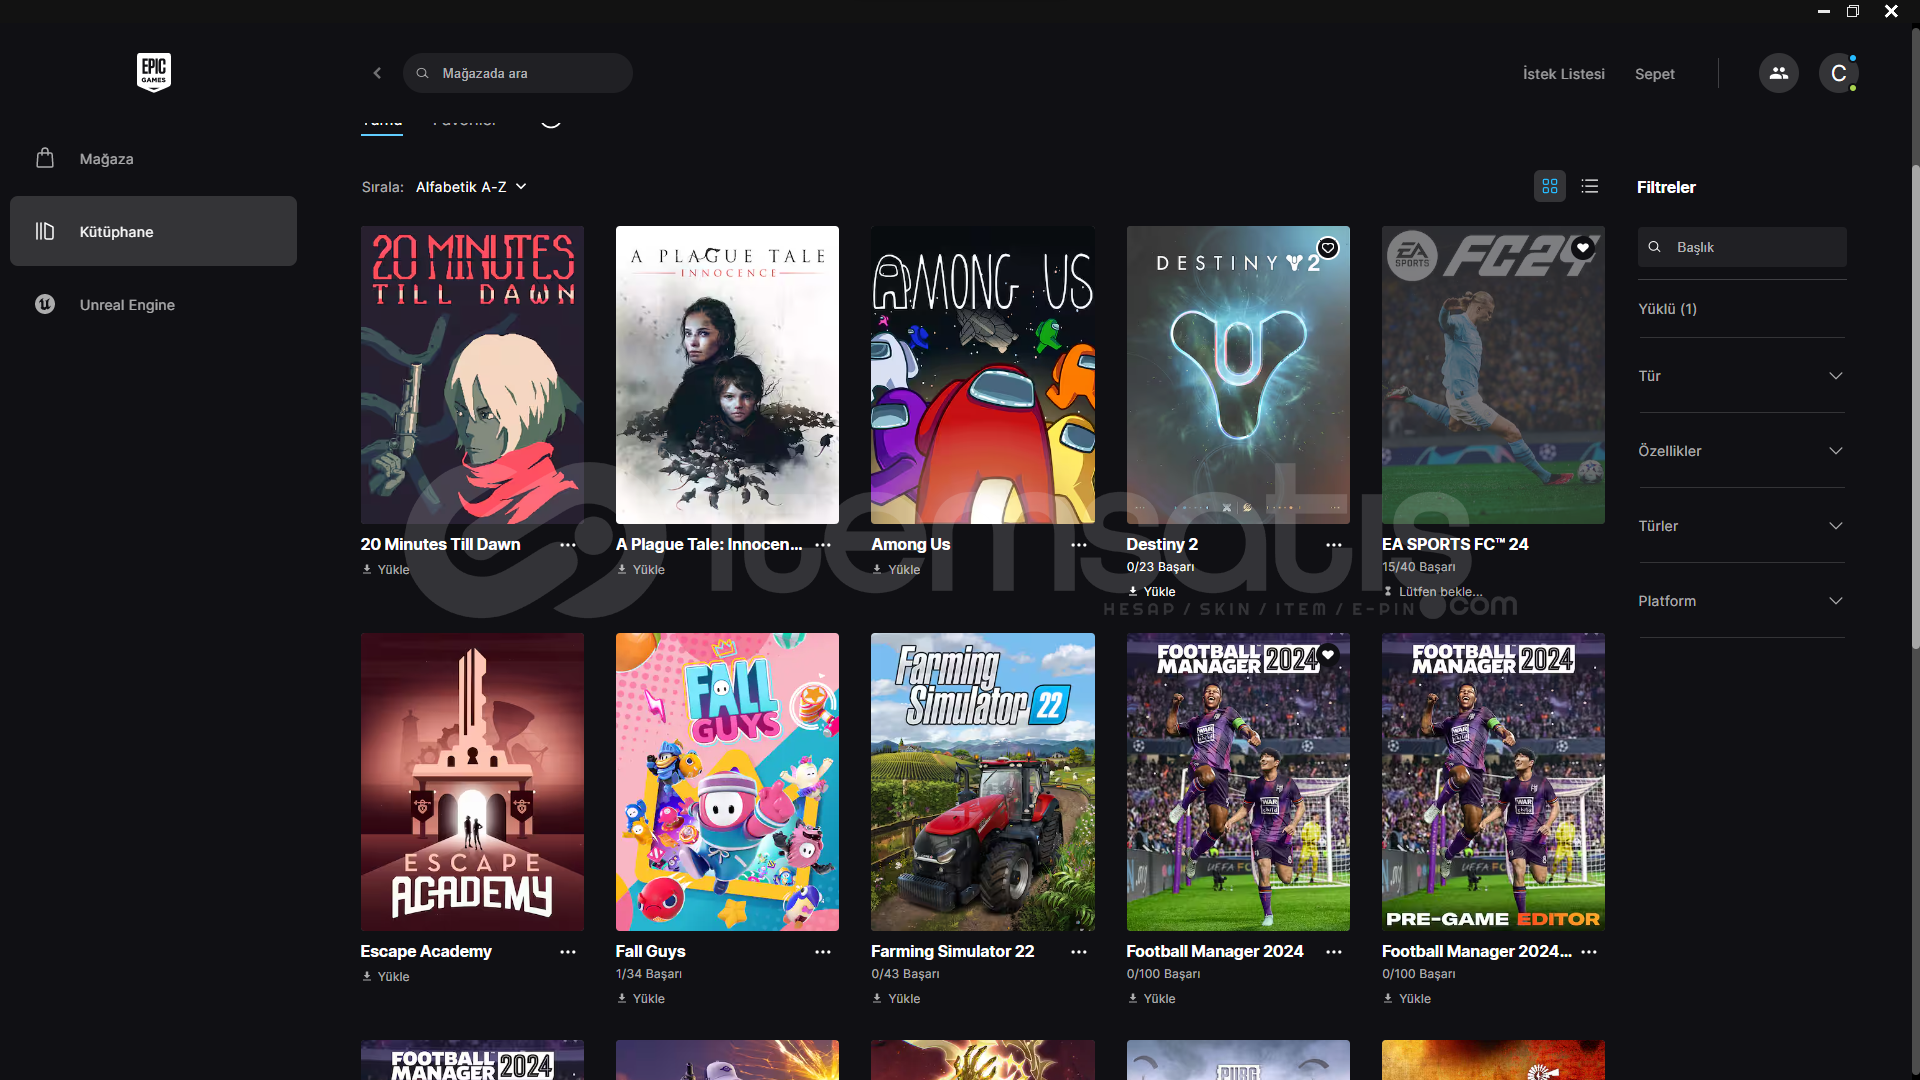Switch to grid view layout
Image resolution: width=1920 pixels, height=1080 pixels.
click(x=1550, y=186)
